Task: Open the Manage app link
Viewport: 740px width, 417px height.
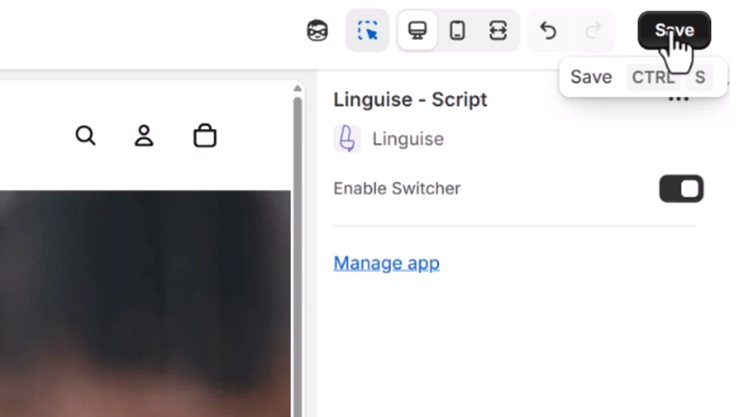Action: coord(386,263)
